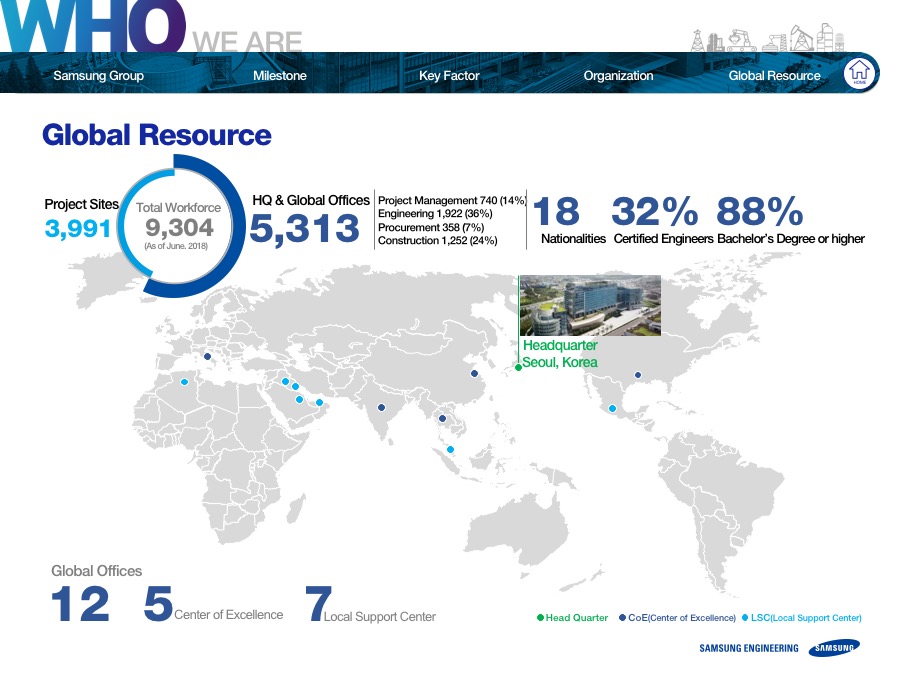Image resolution: width=900 pixels, height=675 pixels.
Task: Click the LSC dot in Mexico
Action: (x=612, y=409)
